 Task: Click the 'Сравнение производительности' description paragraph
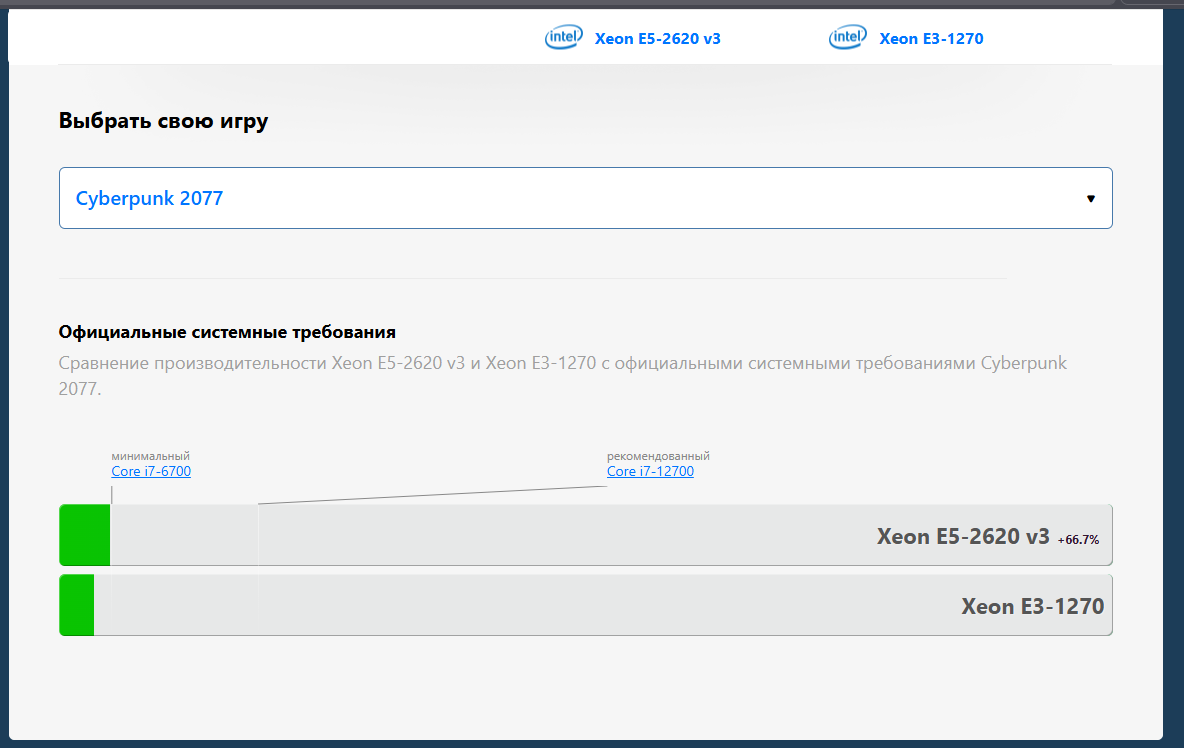pyautogui.click(x=563, y=375)
